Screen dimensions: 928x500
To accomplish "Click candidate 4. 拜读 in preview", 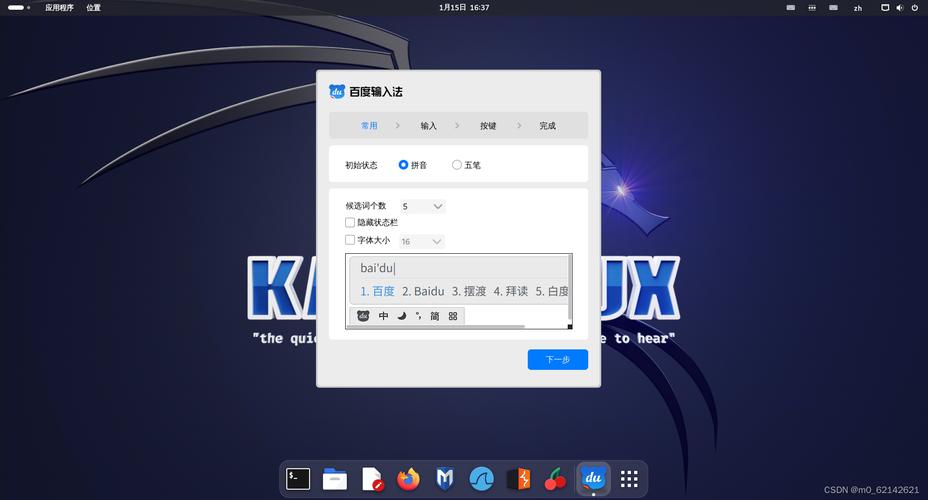I will (511, 291).
